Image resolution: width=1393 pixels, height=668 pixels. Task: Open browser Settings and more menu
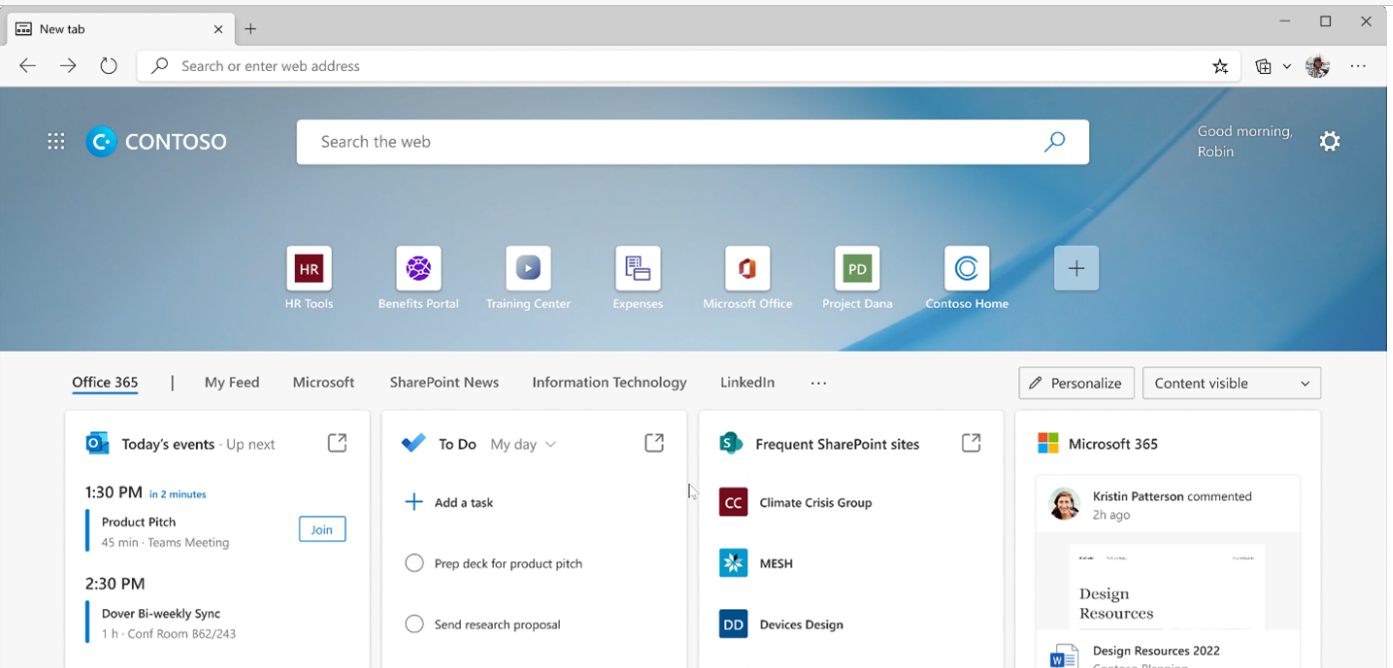(x=1358, y=66)
